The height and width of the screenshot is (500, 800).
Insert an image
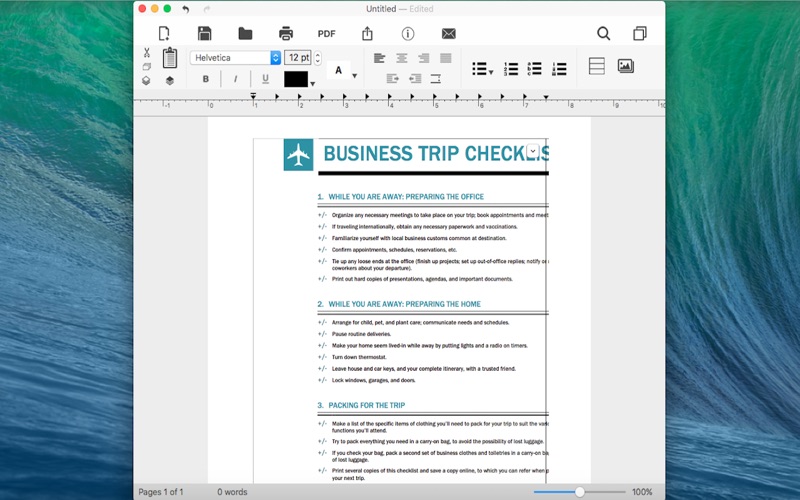pyautogui.click(x=626, y=66)
